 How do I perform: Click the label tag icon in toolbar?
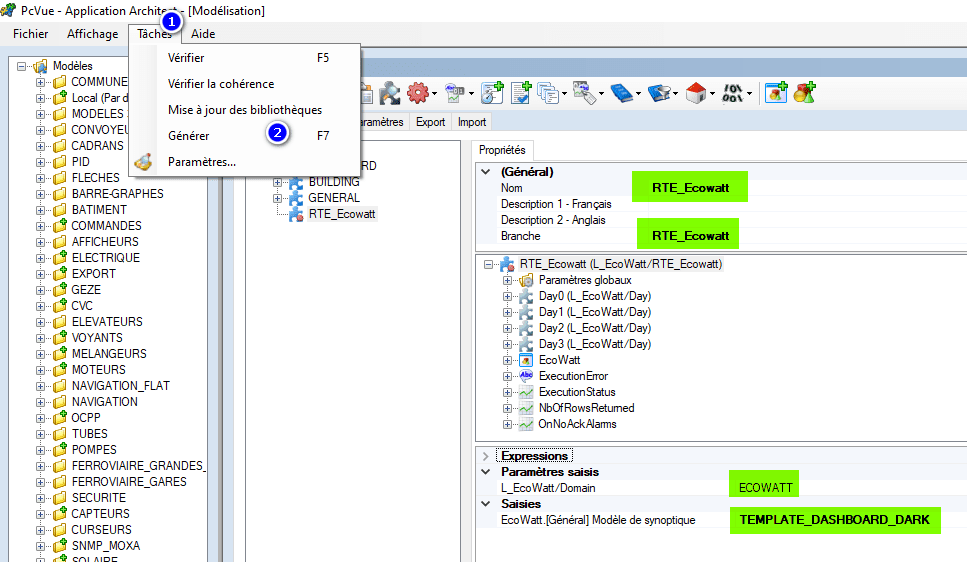pyautogui.click(x=583, y=93)
